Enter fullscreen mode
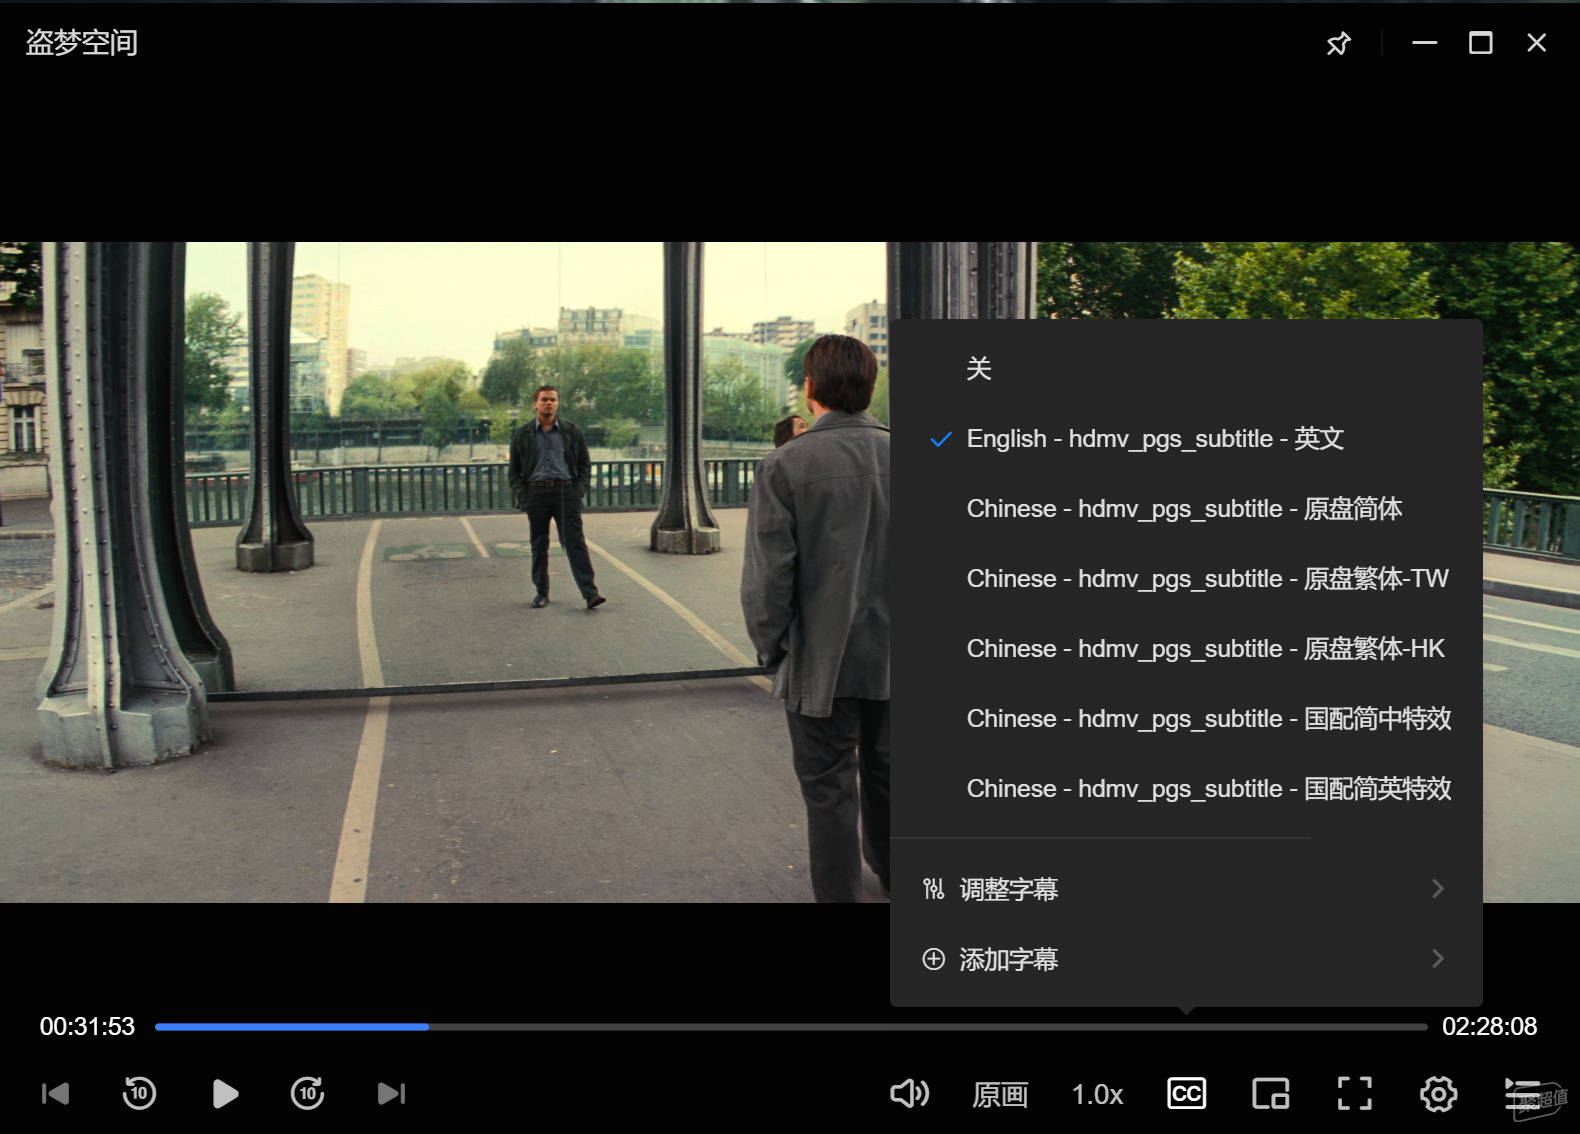This screenshot has width=1580, height=1134. pos(1355,1094)
